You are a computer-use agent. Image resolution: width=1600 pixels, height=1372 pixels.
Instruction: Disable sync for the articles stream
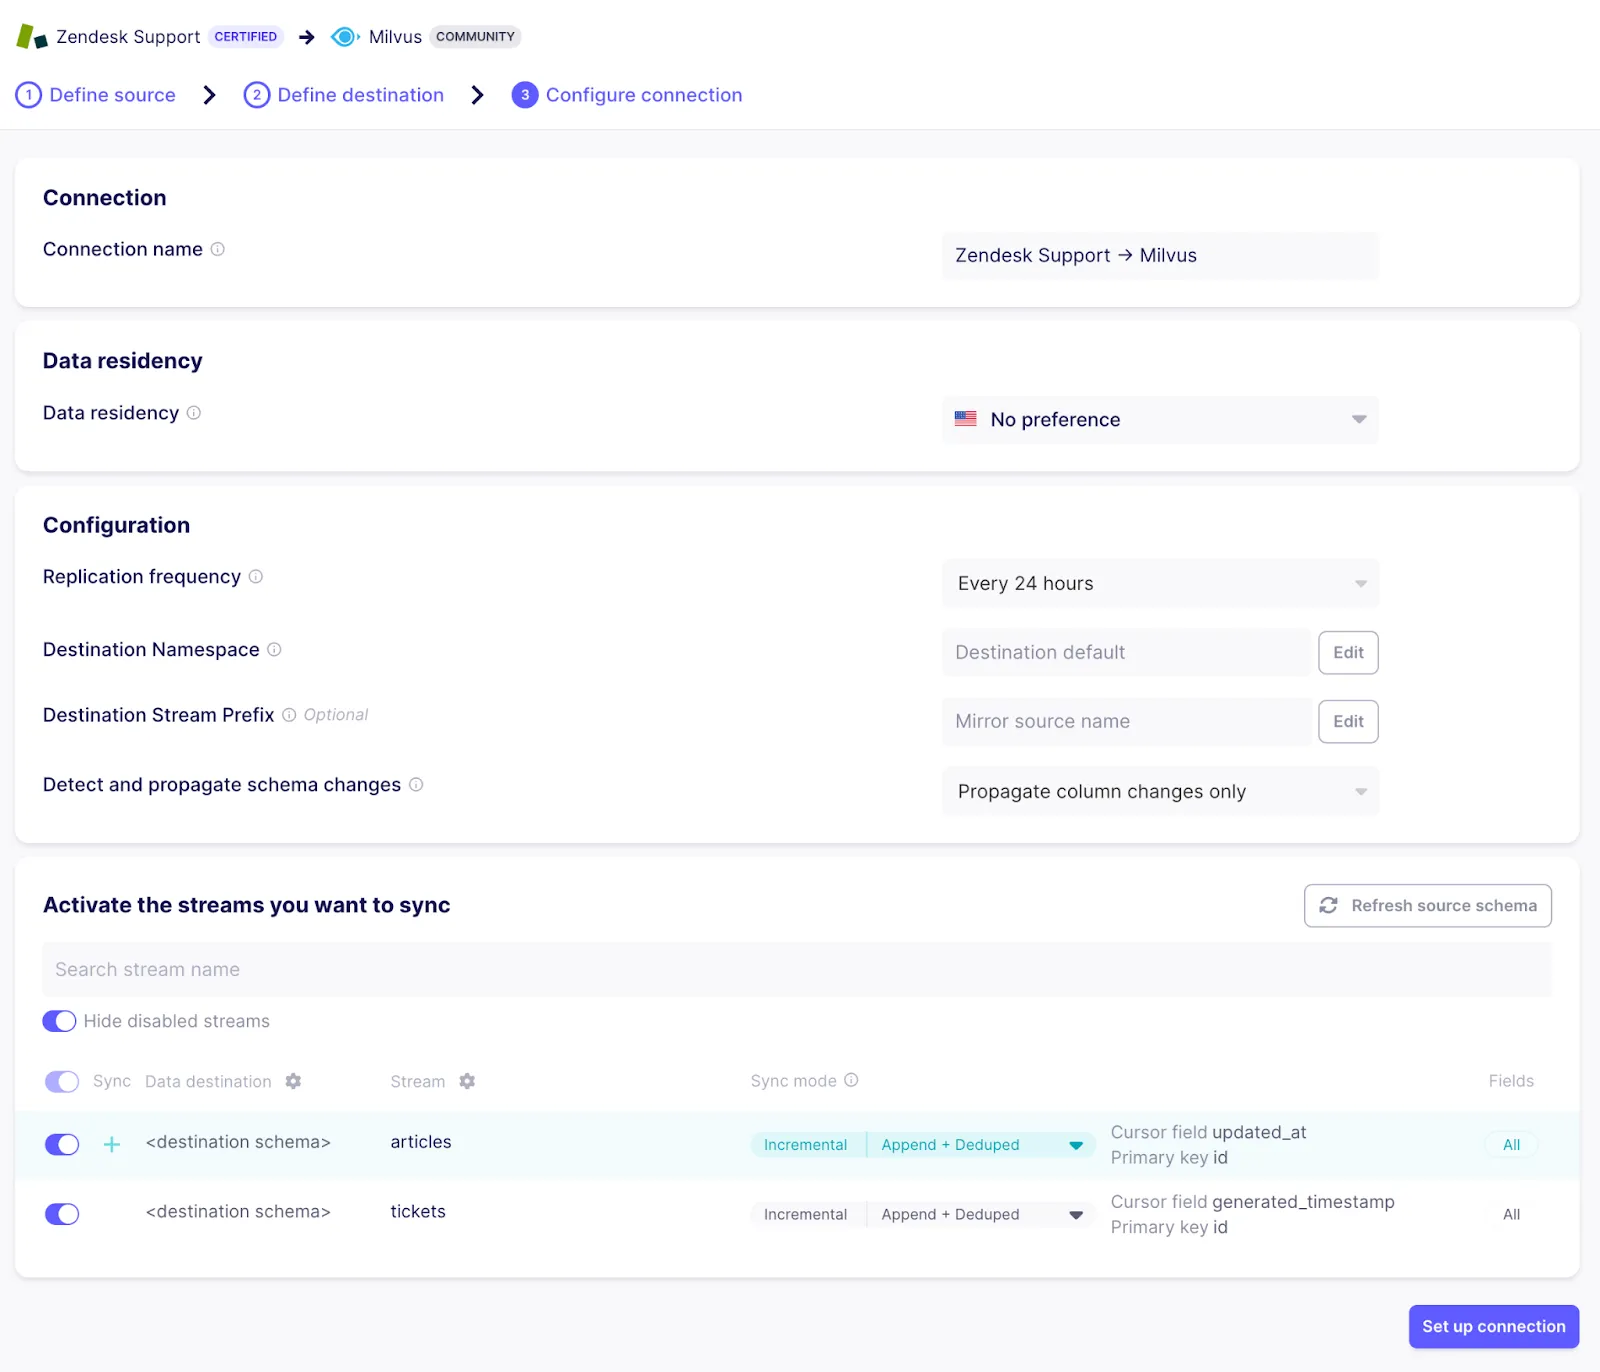62,1144
